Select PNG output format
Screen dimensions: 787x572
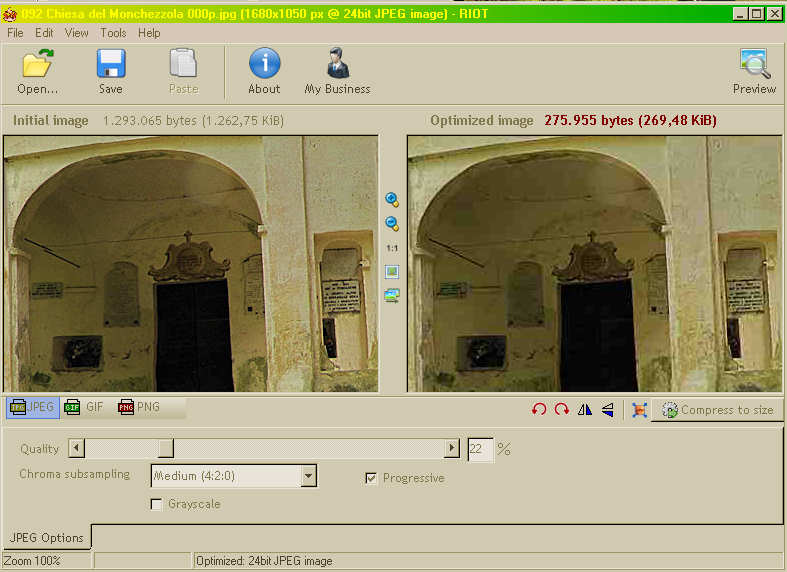(x=139, y=407)
